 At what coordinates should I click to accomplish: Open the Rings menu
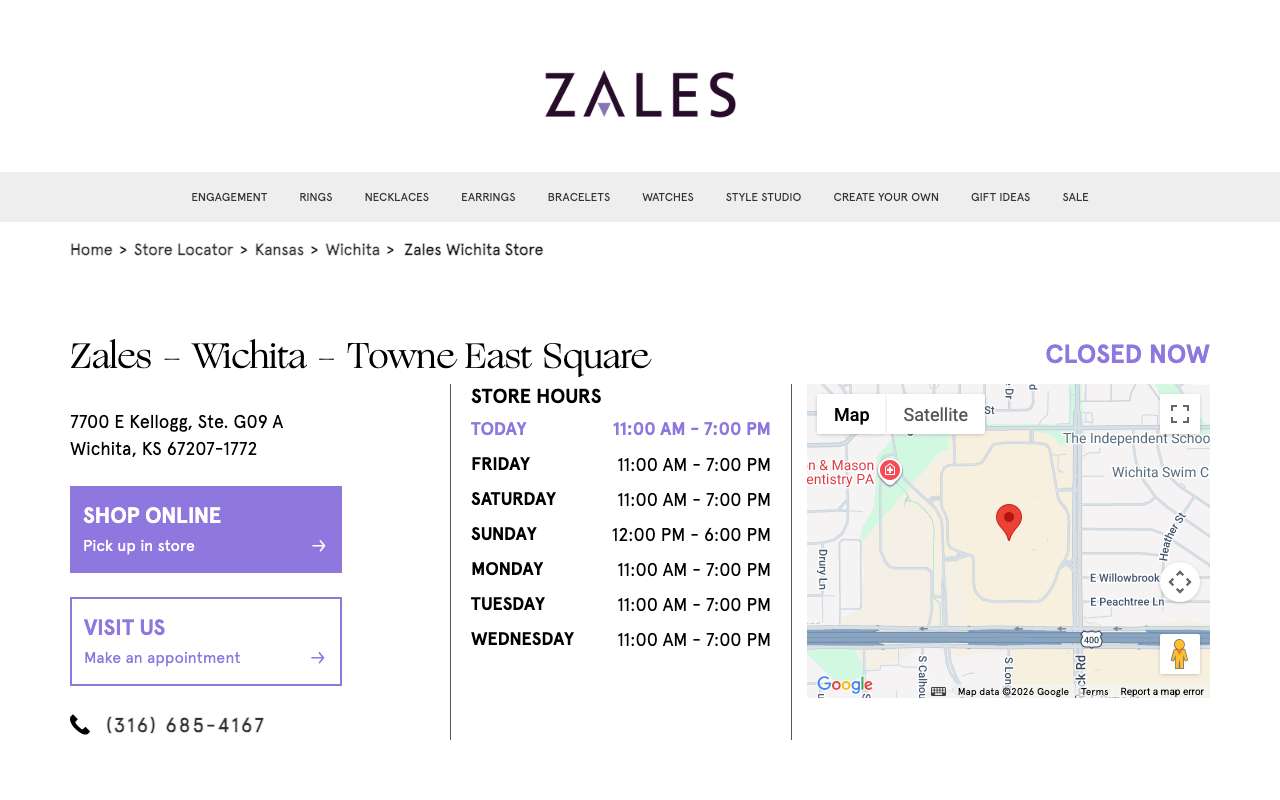(316, 197)
